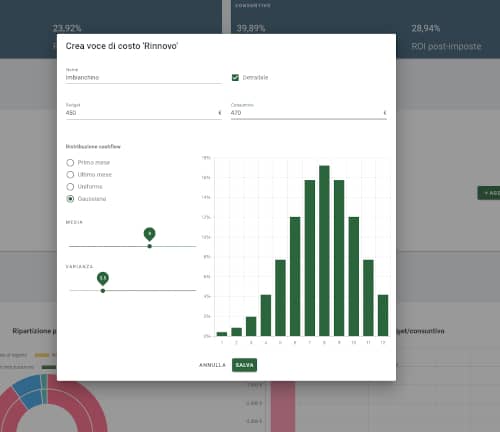This screenshot has width=500, height=432.
Task: Select the Primo mese radio option
Action: (x=70, y=163)
